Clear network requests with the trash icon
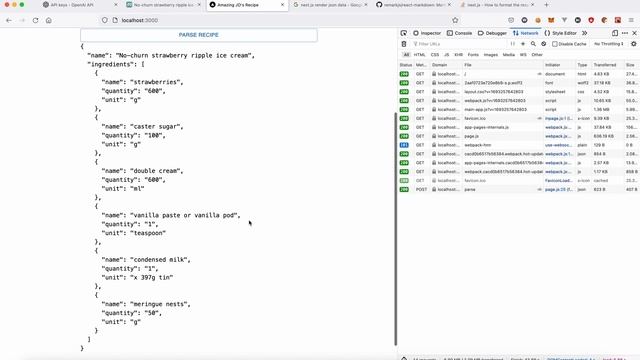Screen dimensions: 640x360 tap(404, 44)
